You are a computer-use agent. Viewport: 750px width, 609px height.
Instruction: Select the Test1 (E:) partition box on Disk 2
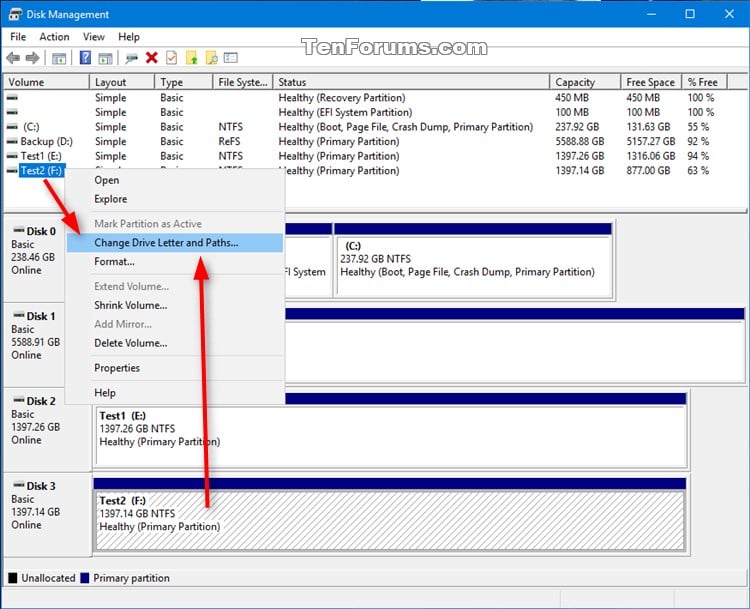pos(390,430)
